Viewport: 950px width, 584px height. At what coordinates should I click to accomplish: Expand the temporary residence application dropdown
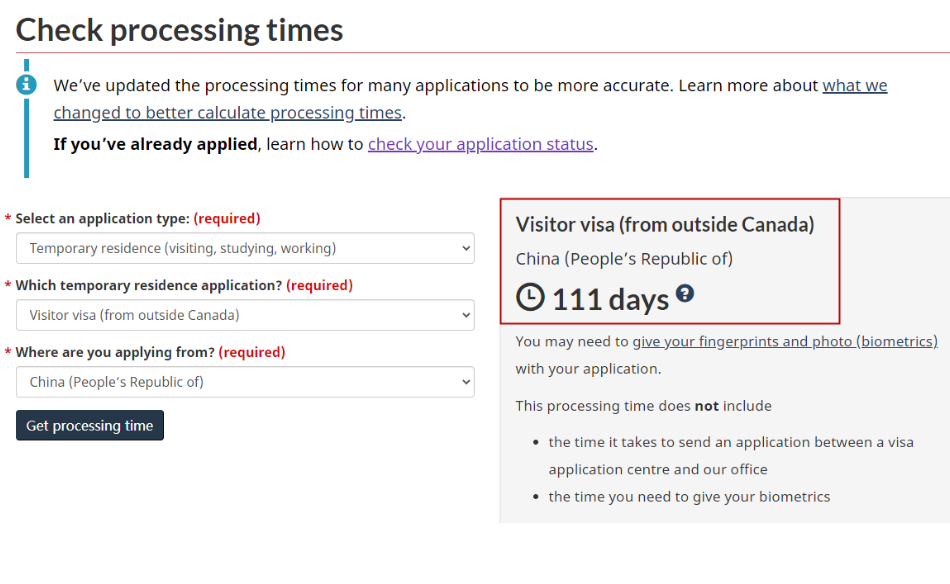[x=245, y=315]
